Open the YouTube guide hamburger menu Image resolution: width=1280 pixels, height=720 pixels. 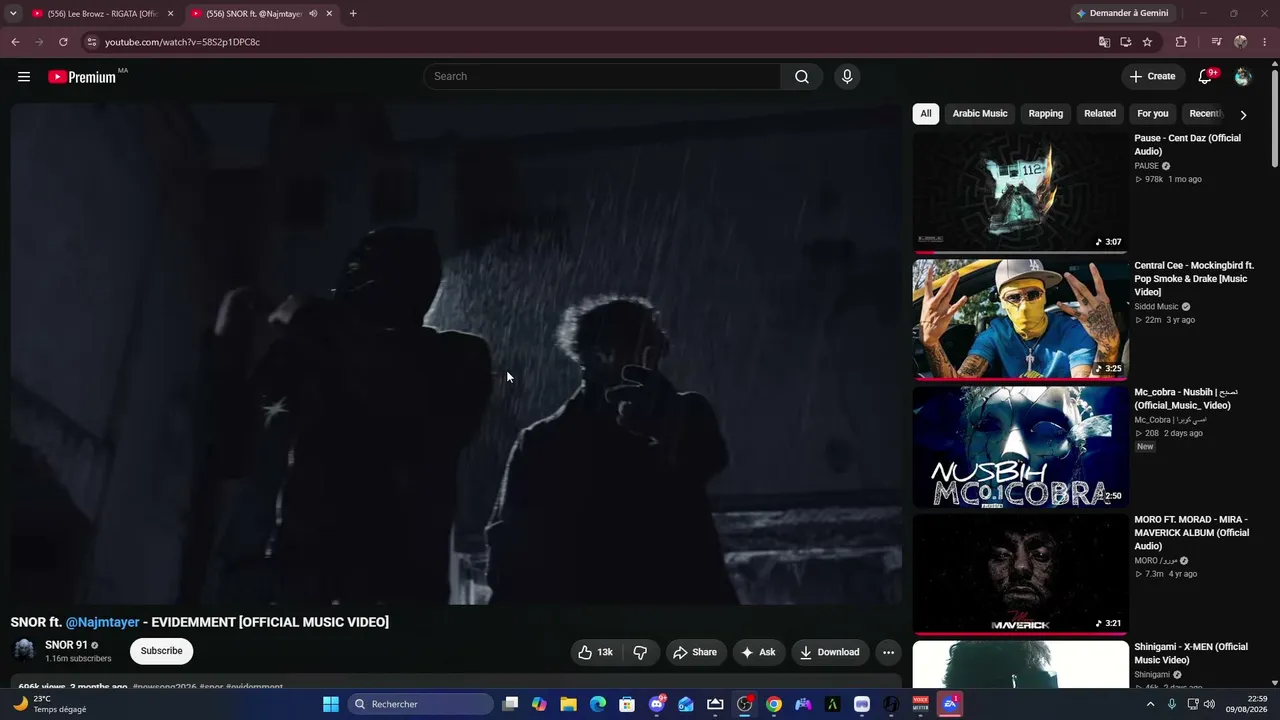[x=24, y=77]
